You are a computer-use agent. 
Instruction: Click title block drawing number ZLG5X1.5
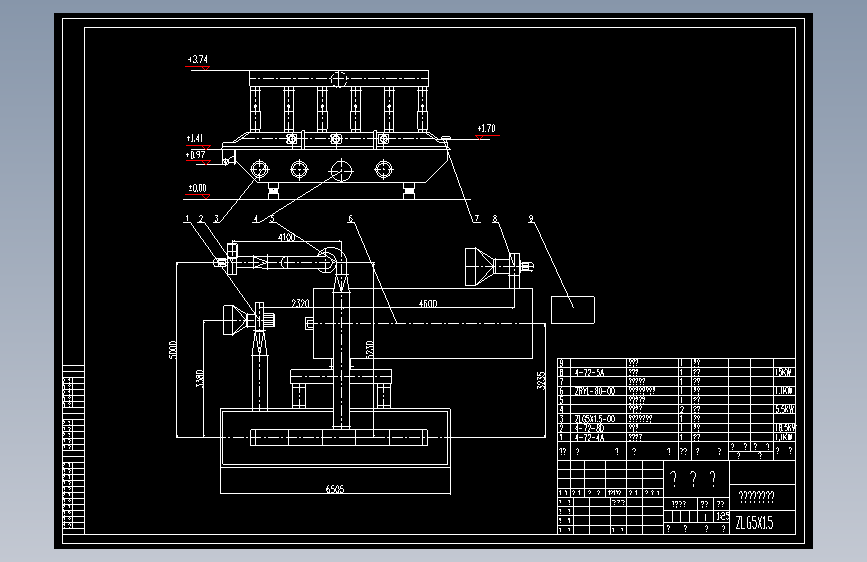[754, 523]
